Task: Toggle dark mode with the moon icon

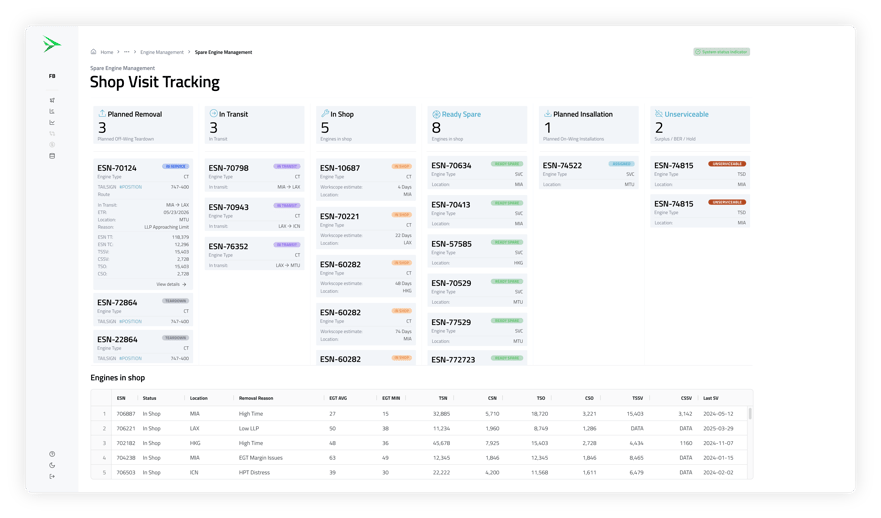Action: 52,465
